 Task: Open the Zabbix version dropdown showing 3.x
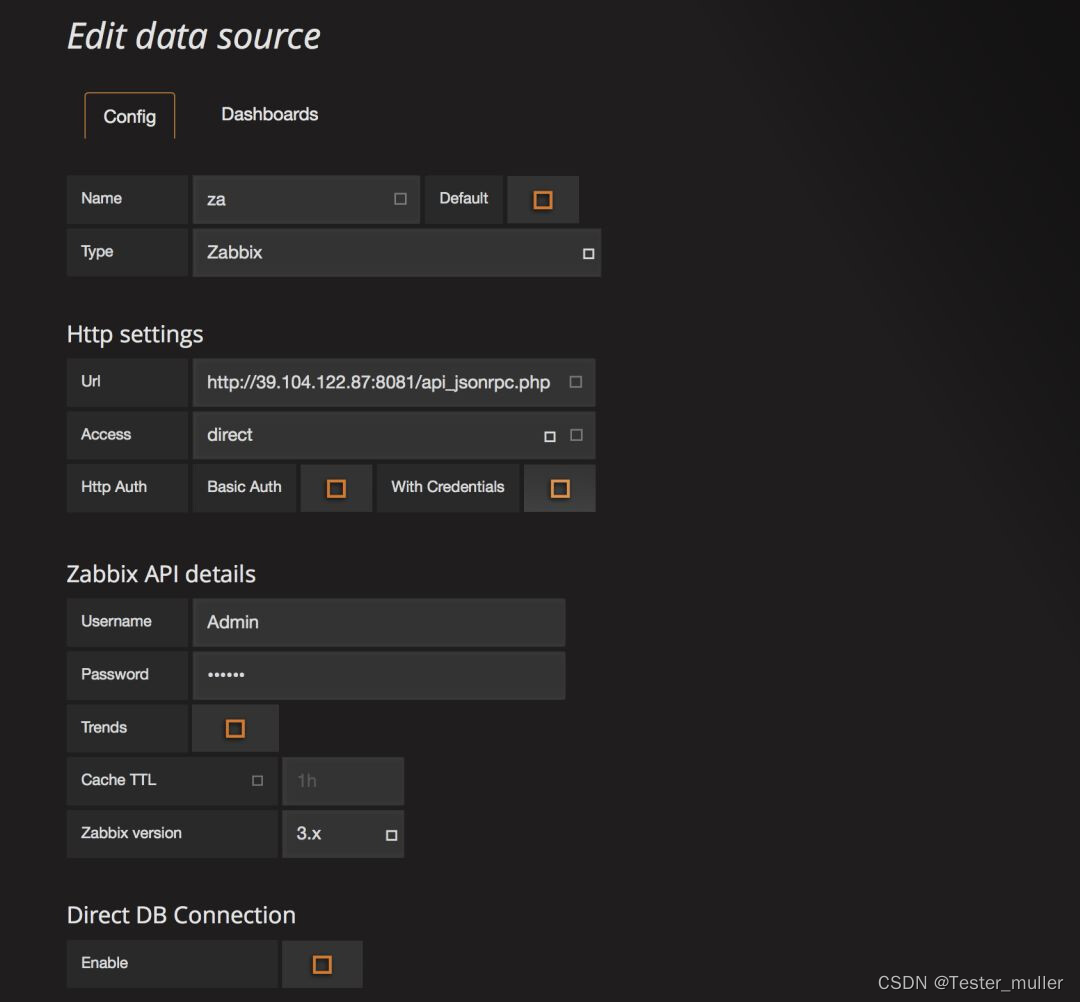[343, 835]
